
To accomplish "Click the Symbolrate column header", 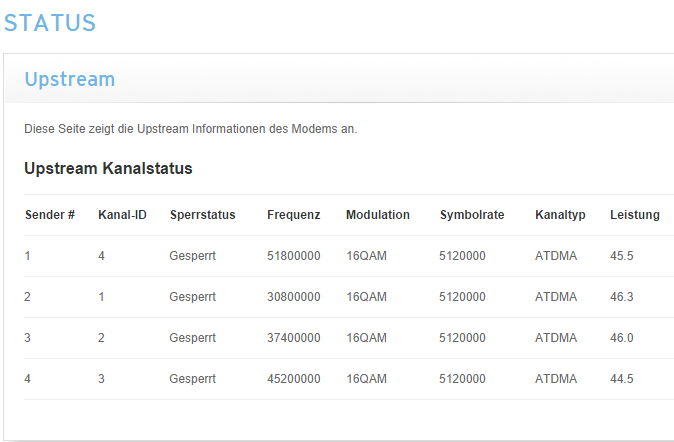I will click(x=472, y=215).
